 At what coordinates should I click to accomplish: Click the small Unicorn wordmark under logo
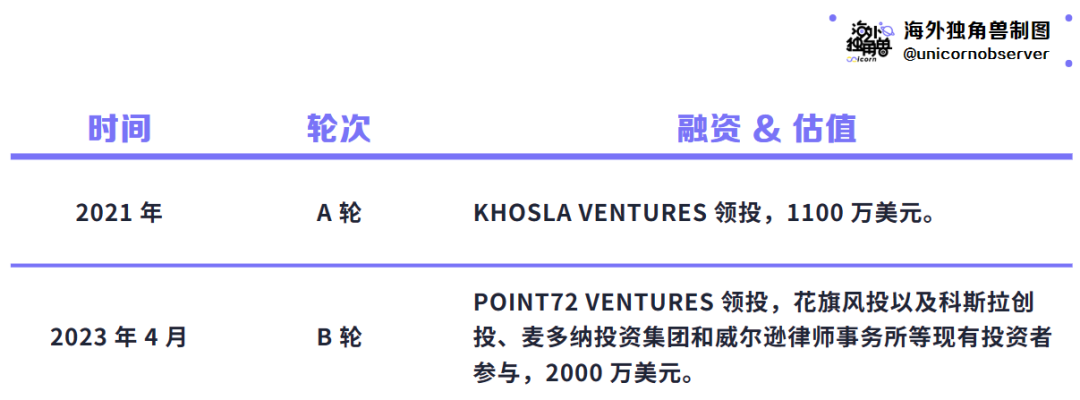pos(861,59)
